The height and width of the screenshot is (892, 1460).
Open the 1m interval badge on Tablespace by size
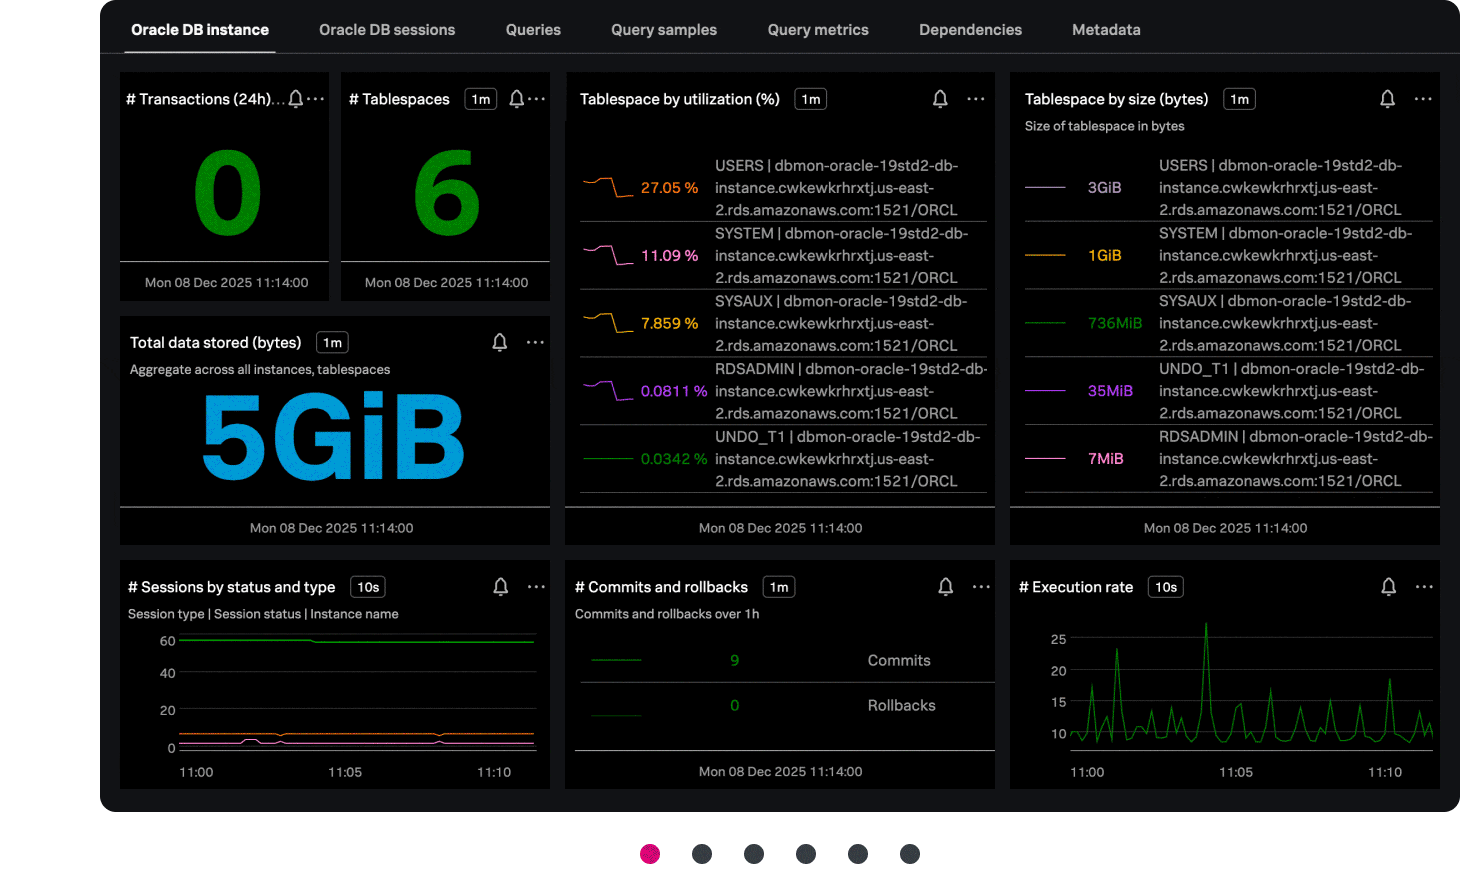[x=1239, y=98]
